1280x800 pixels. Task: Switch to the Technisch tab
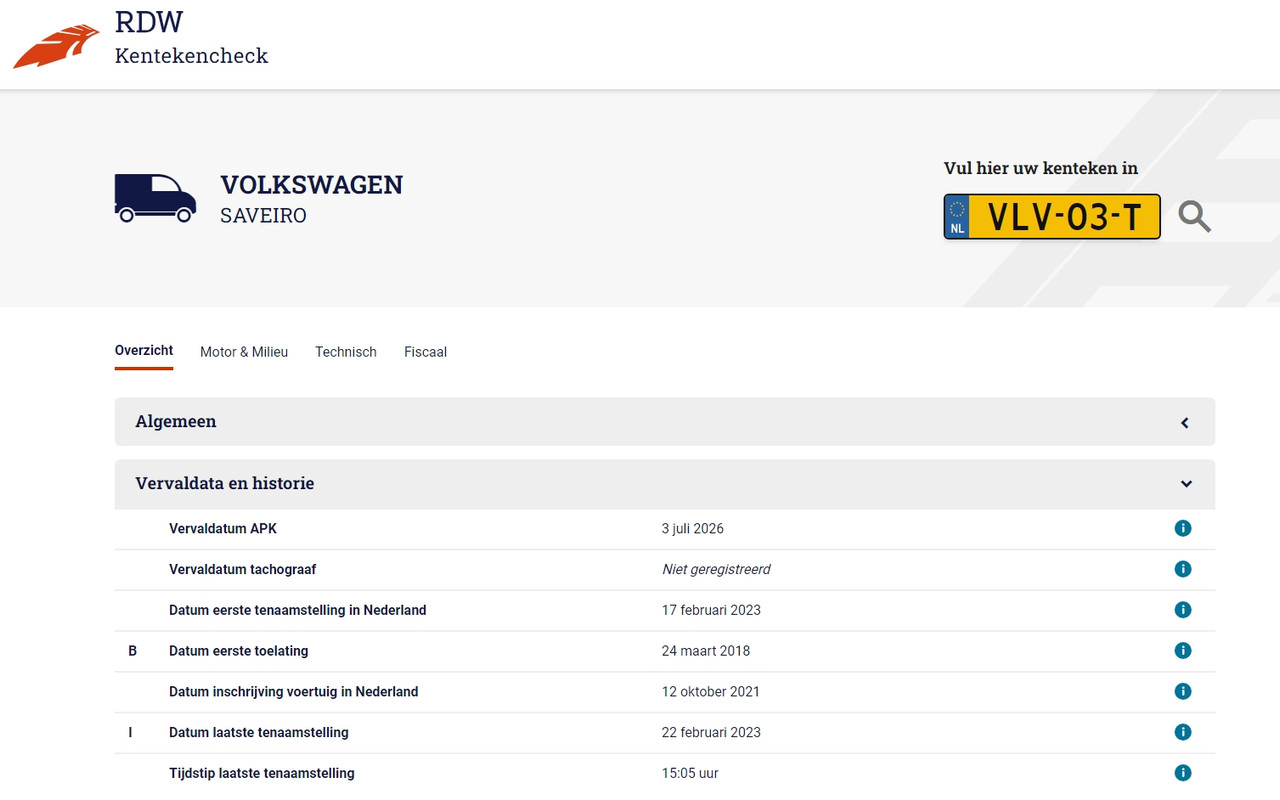[x=346, y=352]
